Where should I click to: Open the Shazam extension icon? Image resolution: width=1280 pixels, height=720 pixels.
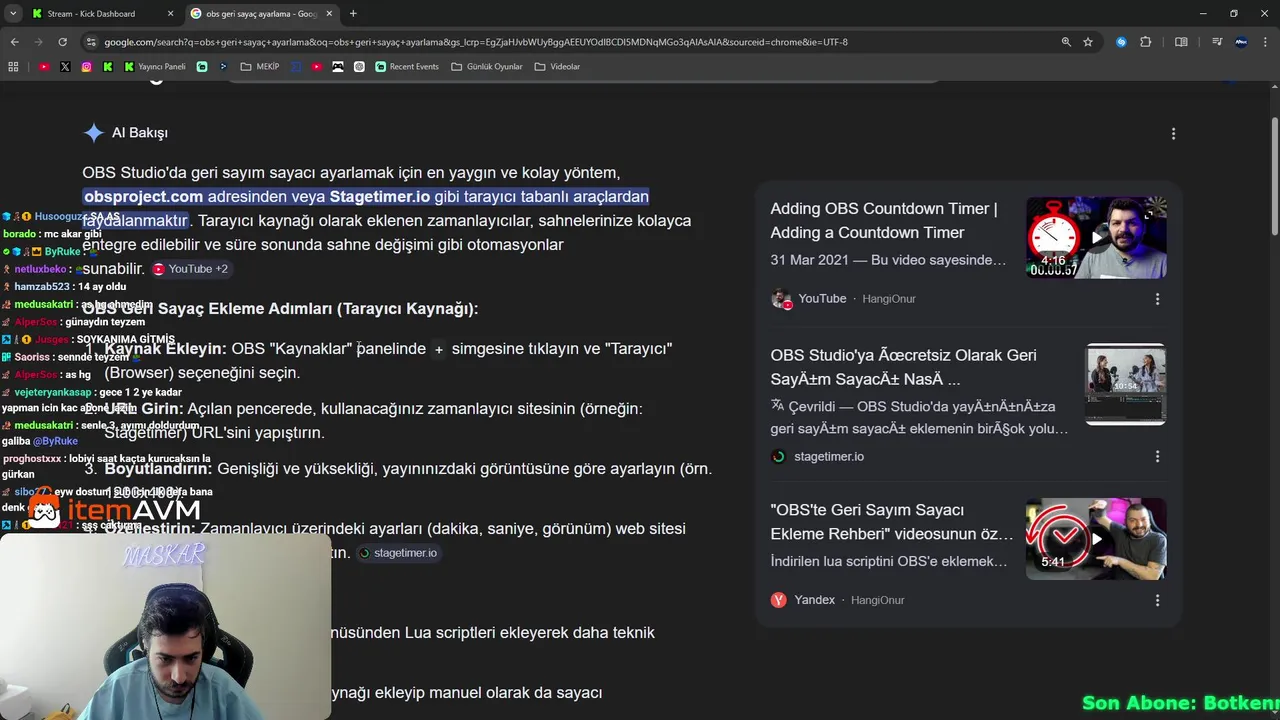click(x=1121, y=42)
